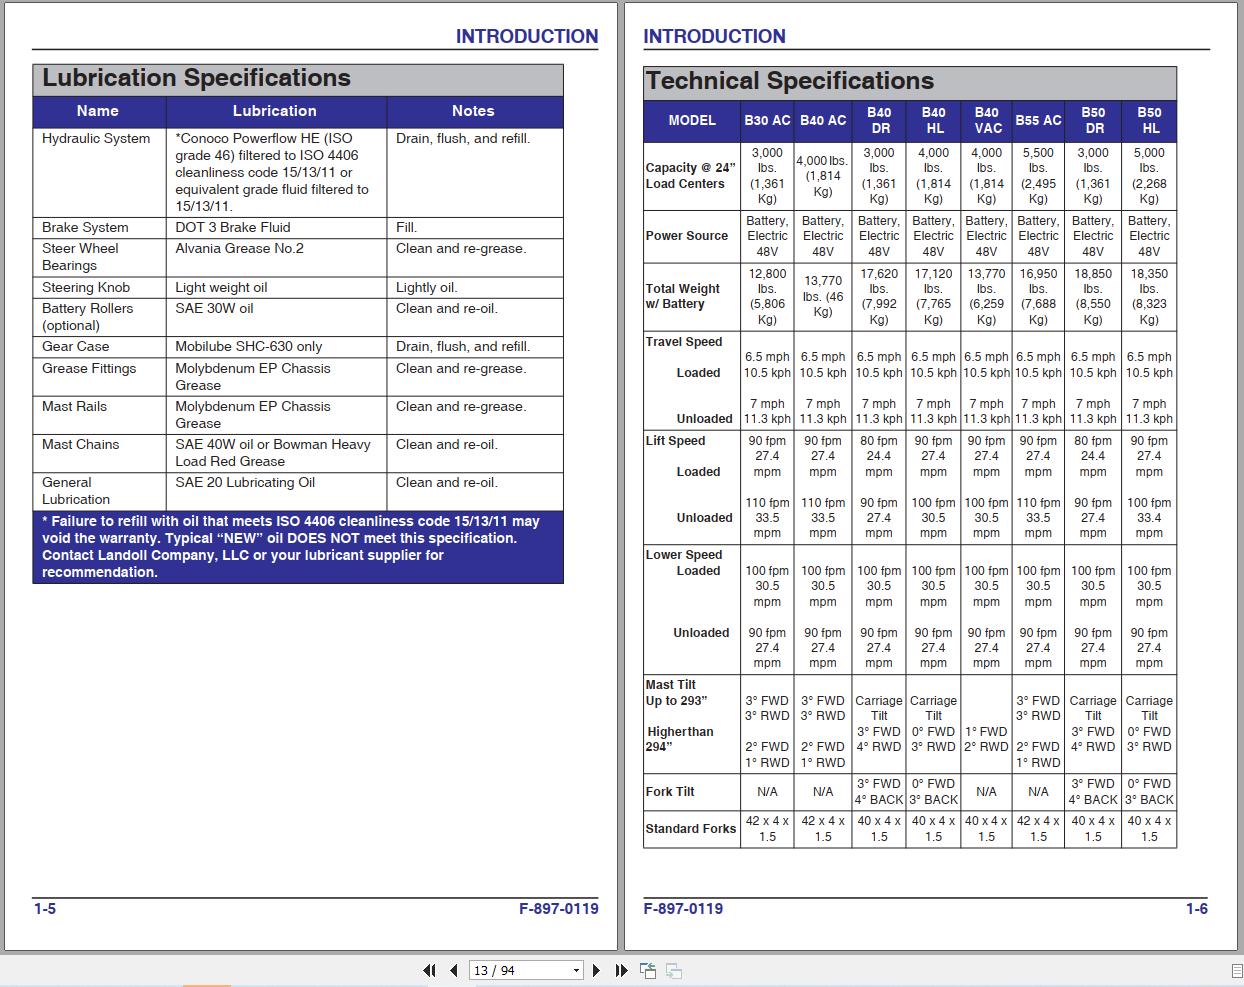Click the Standard Forks row label
1244x987 pixels.
691,829
